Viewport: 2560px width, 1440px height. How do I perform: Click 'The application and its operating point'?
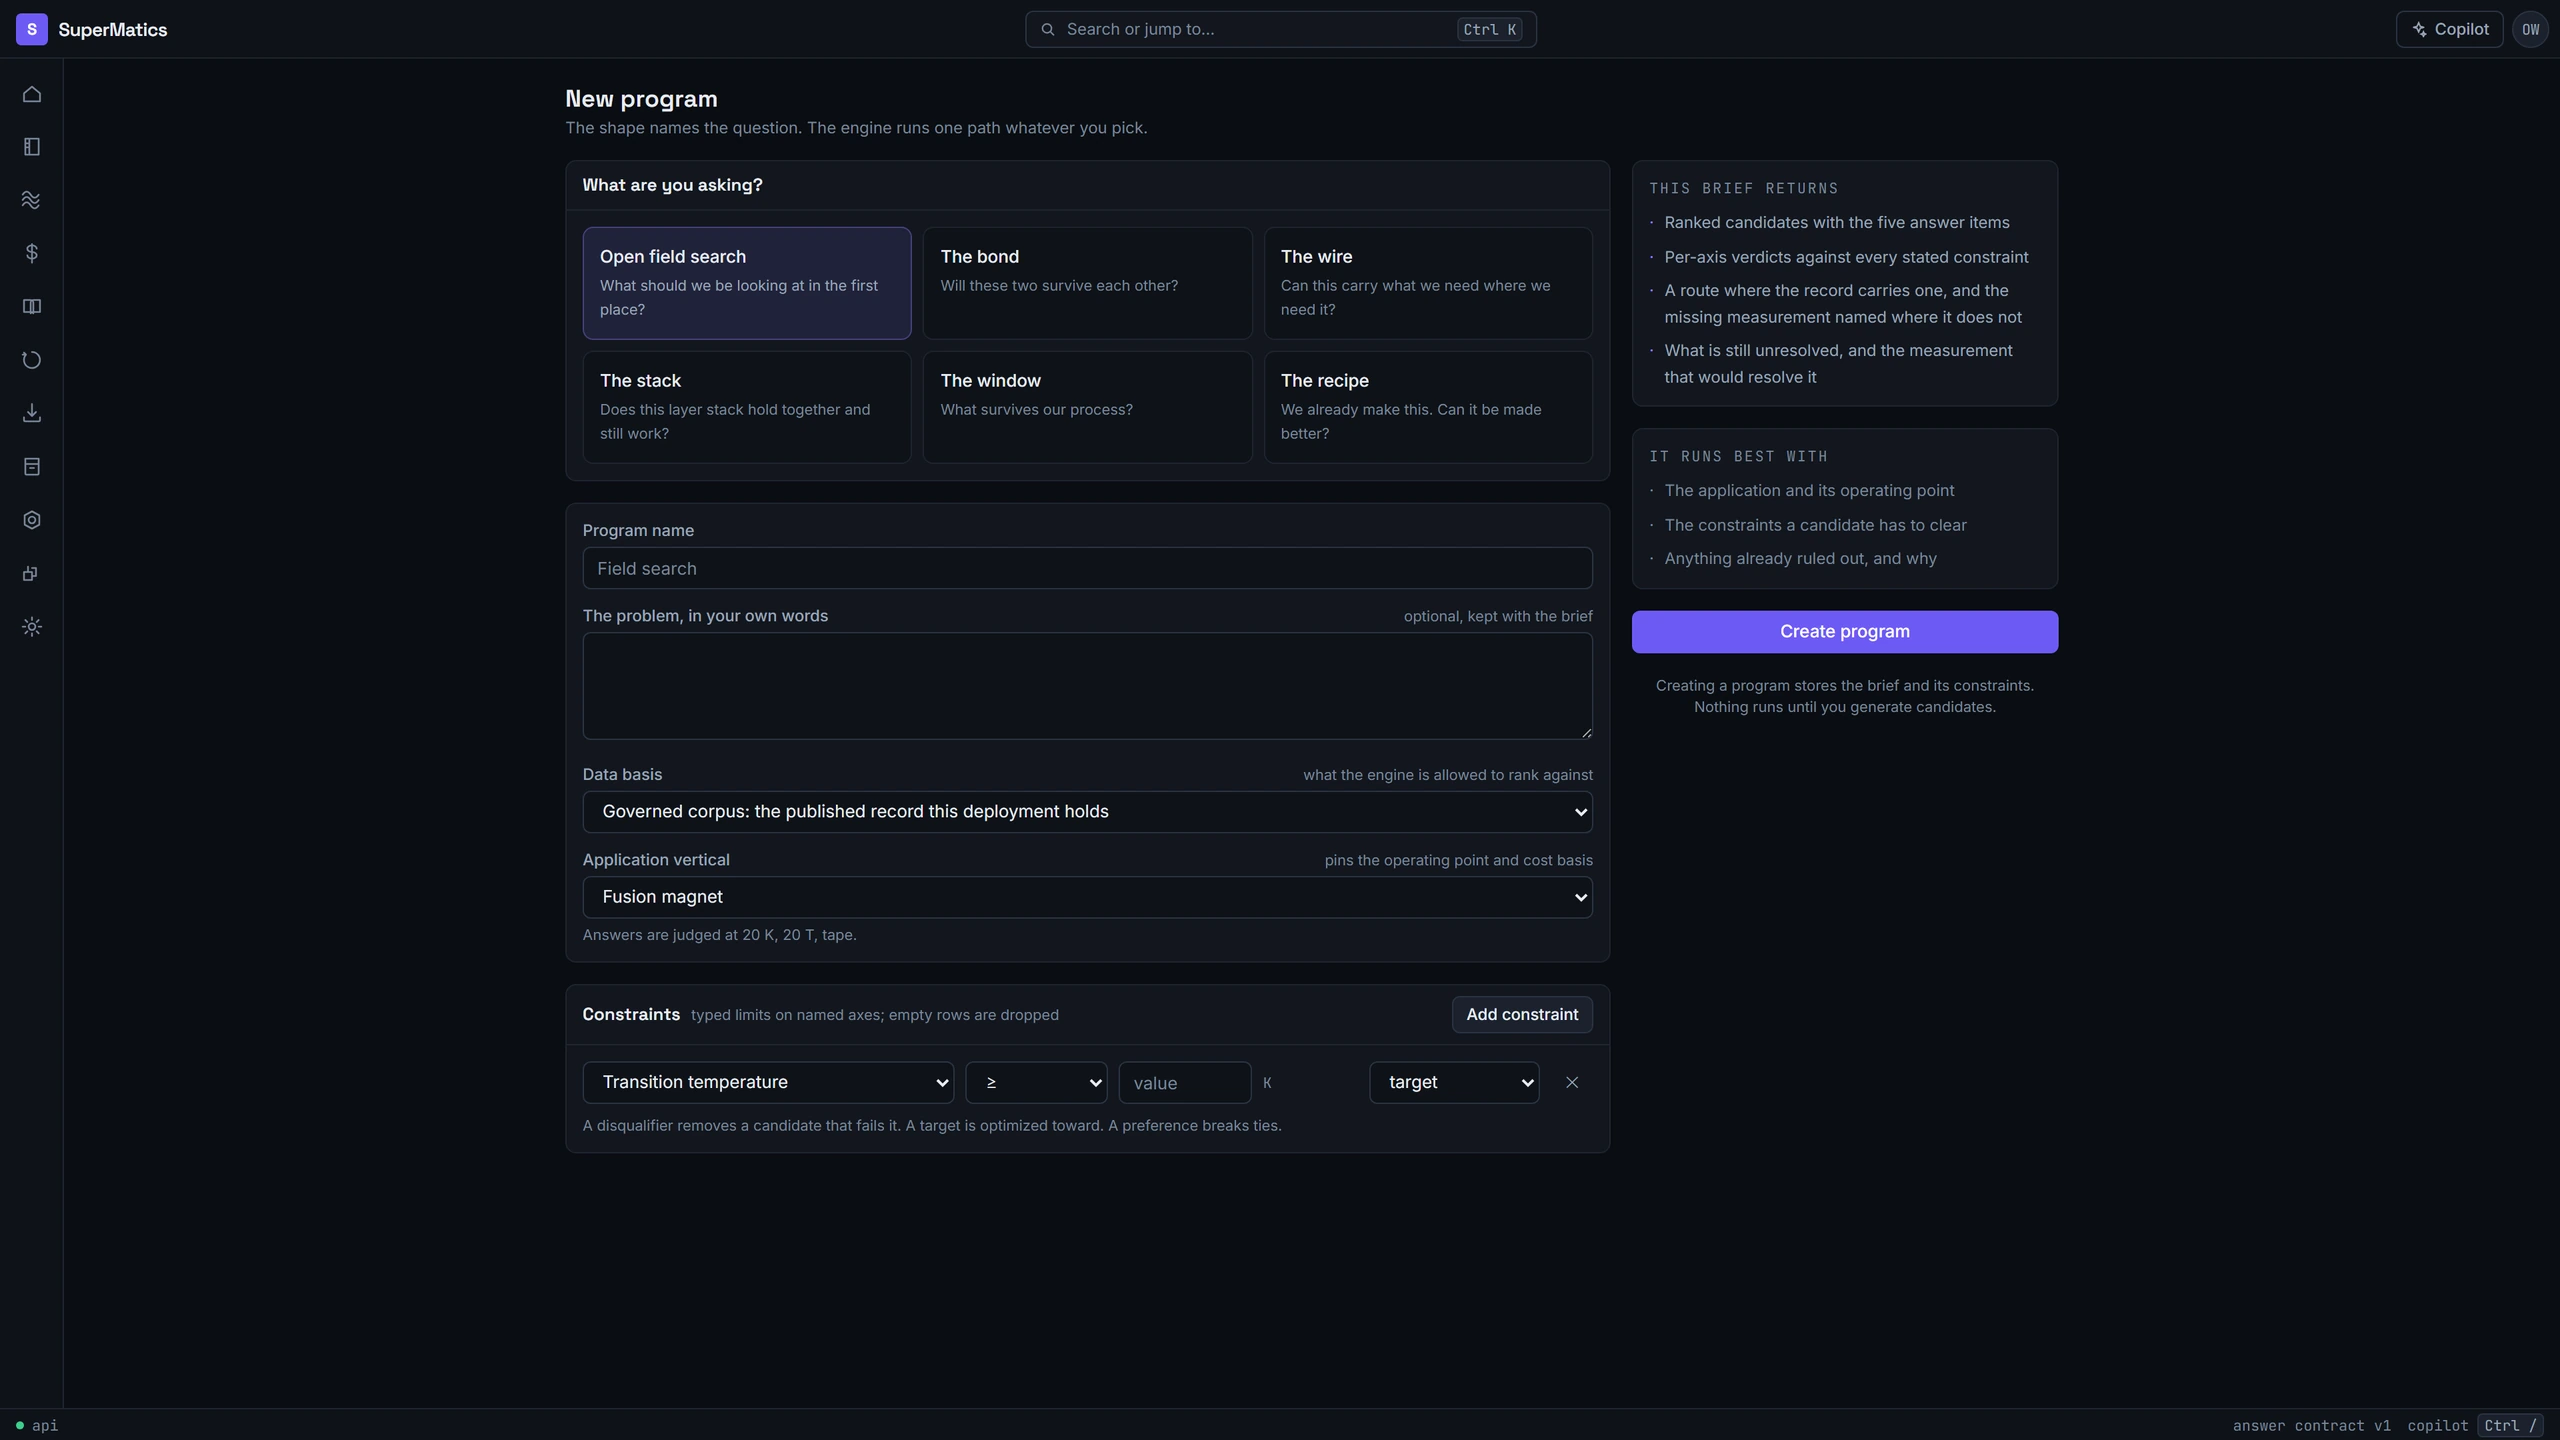tap(1809, 490)
